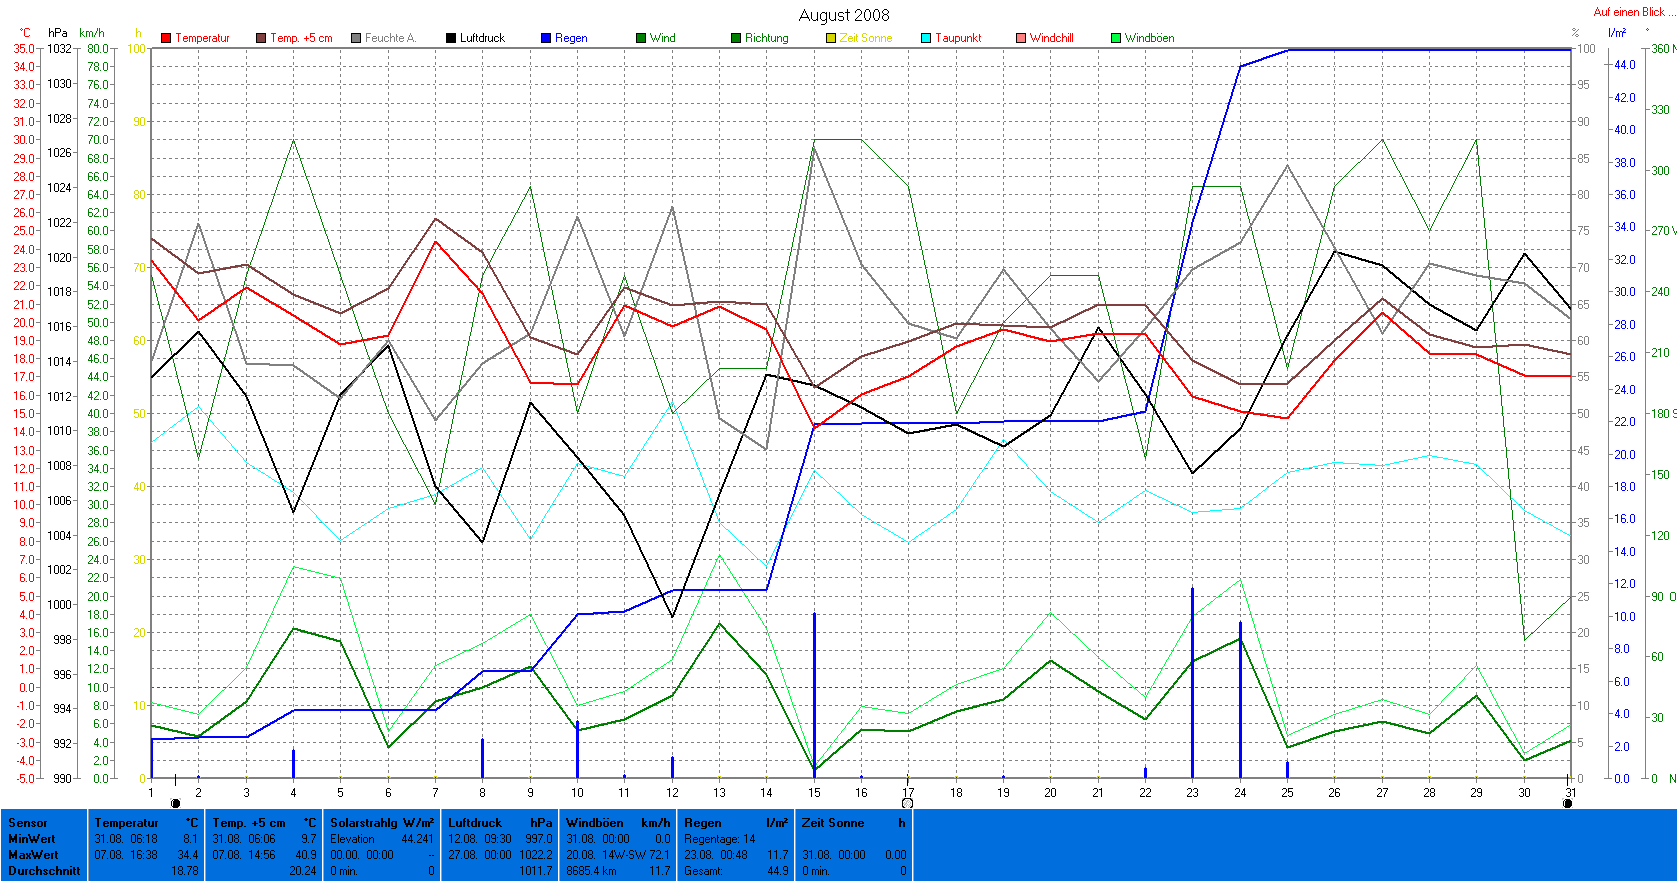Screen dimensions: 1677x881
Task: Click the bright green Windböen legend square
Action: tap(1116, 38)
